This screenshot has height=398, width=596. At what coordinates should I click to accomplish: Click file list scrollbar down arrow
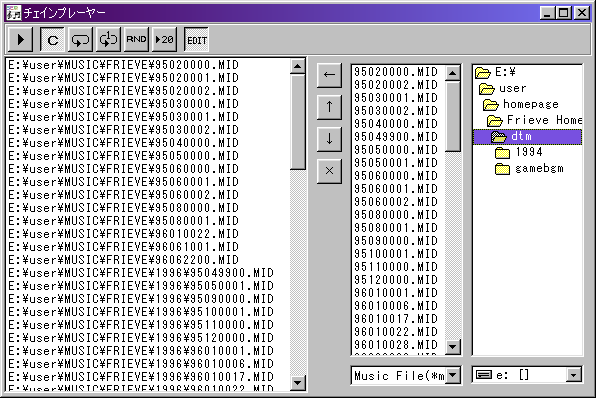(452, 346)
